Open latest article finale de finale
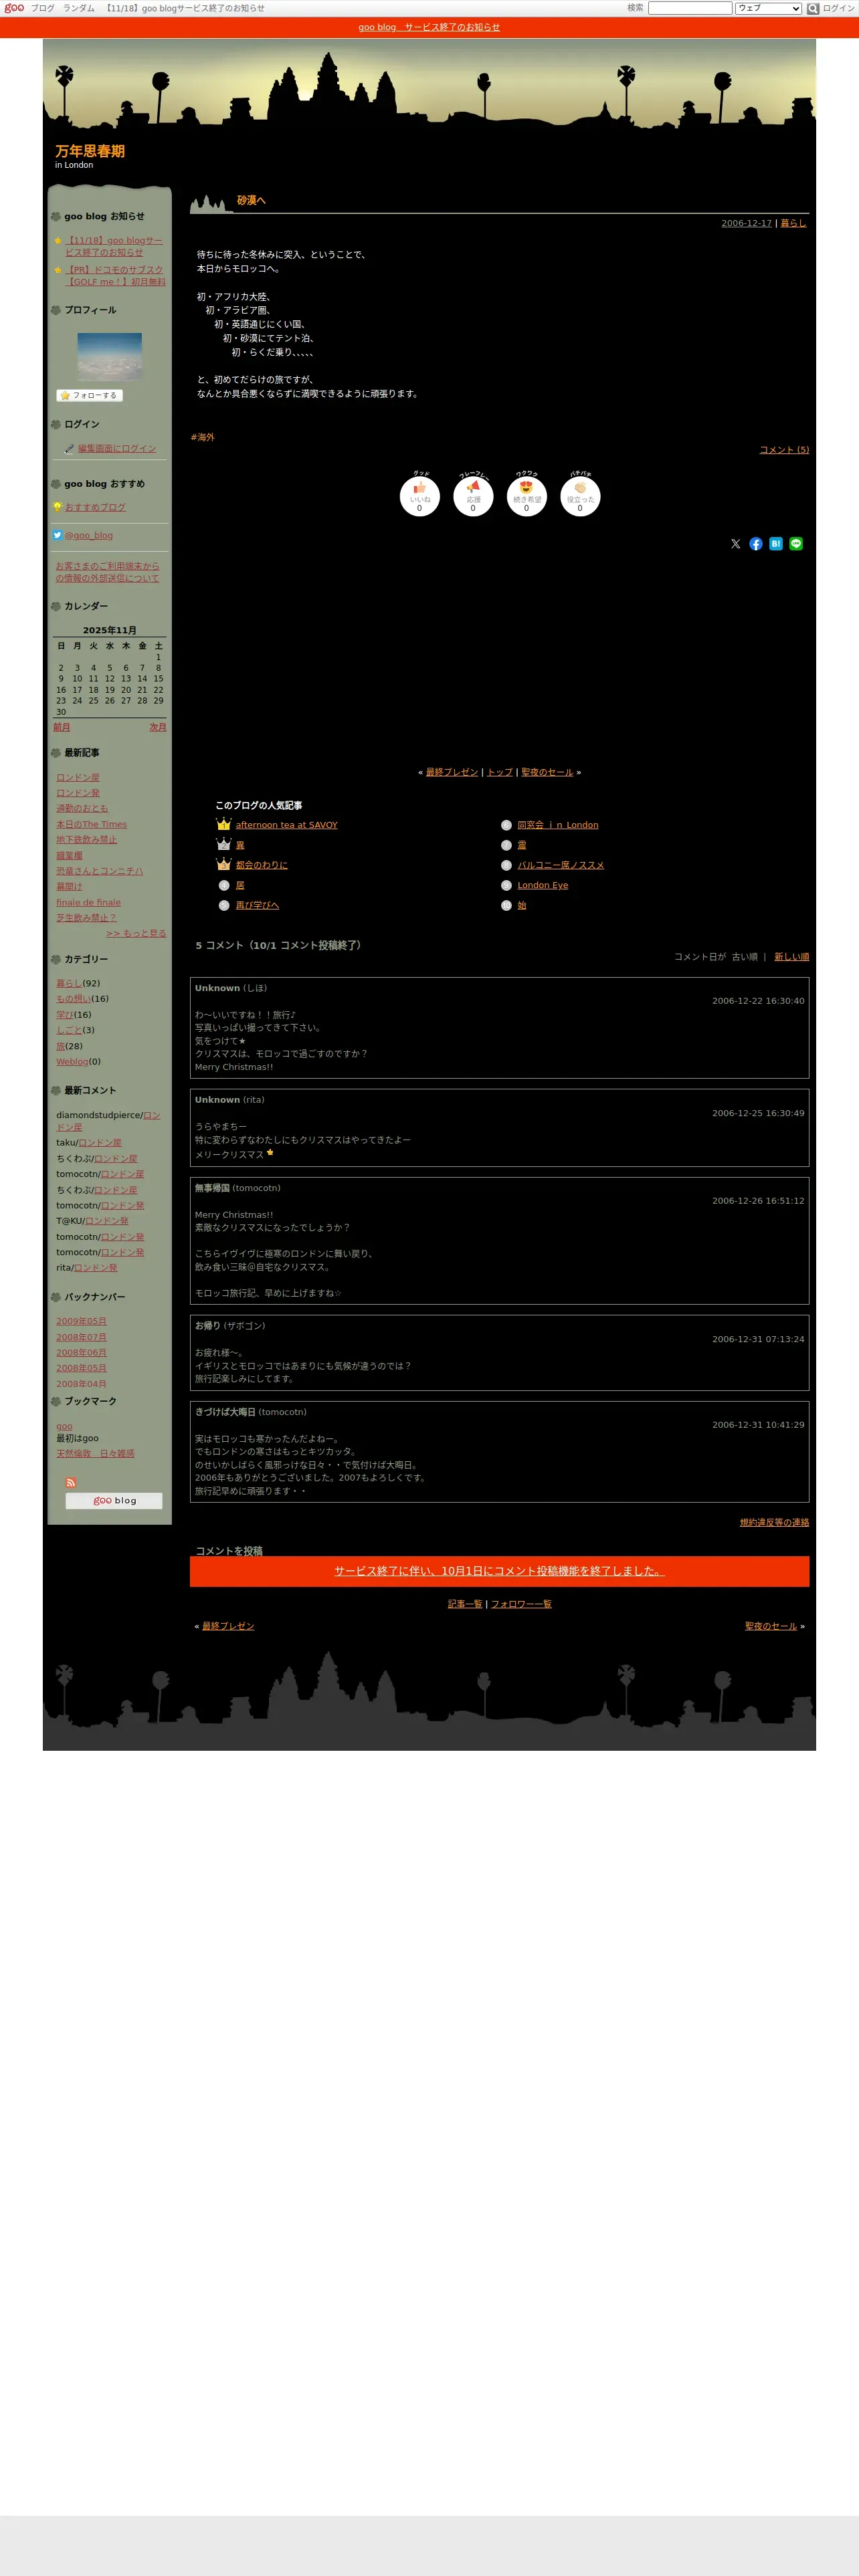Screen dimensions: 859x2576 tap(88, 903)
